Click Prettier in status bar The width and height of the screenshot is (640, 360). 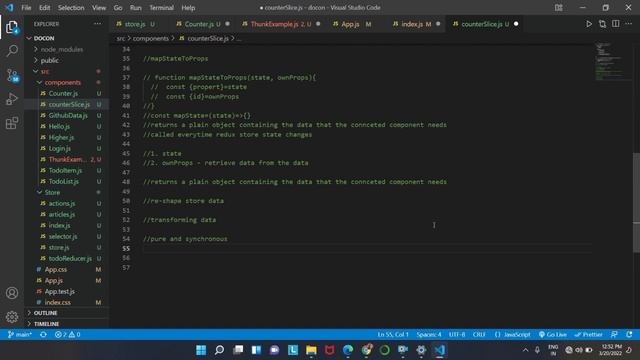[x=588, y=334]
